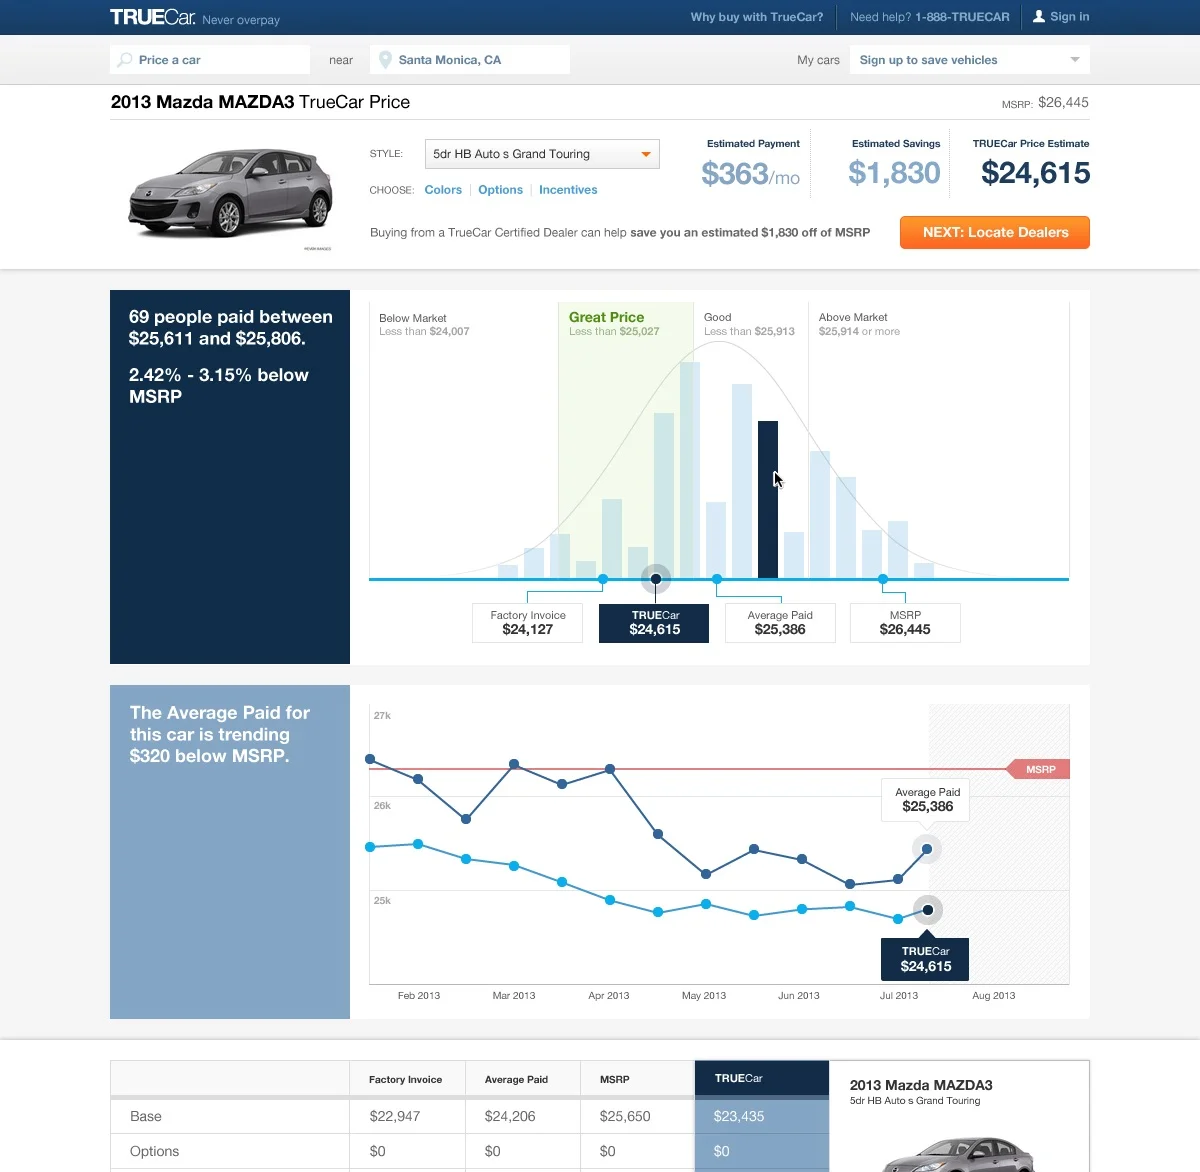Click the 2013 Mazda MAZDA3 TrueCar Price heading
Image resolution: width=1200 pixels, height=1172 pixels.
(x=260, y=102)
